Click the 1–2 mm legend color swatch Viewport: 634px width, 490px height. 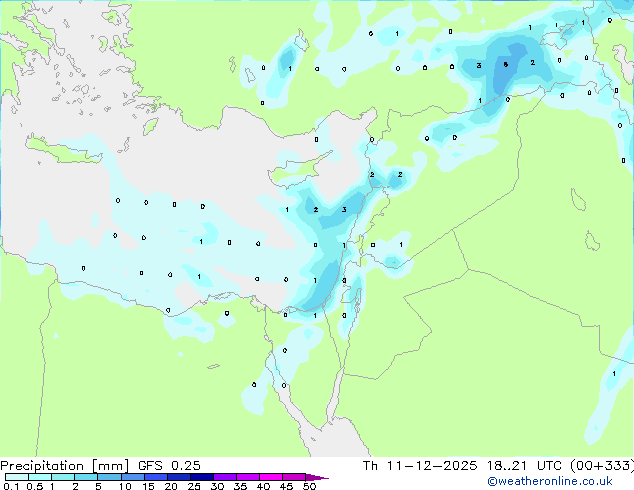[63, 477]
